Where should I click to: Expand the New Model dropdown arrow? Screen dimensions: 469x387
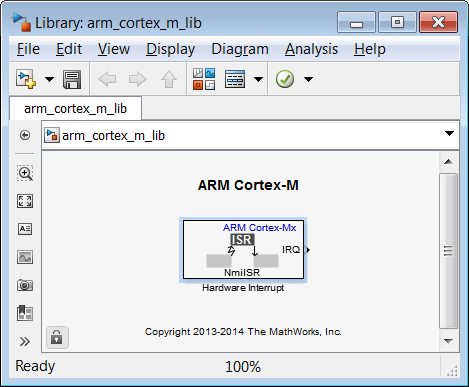49,79
